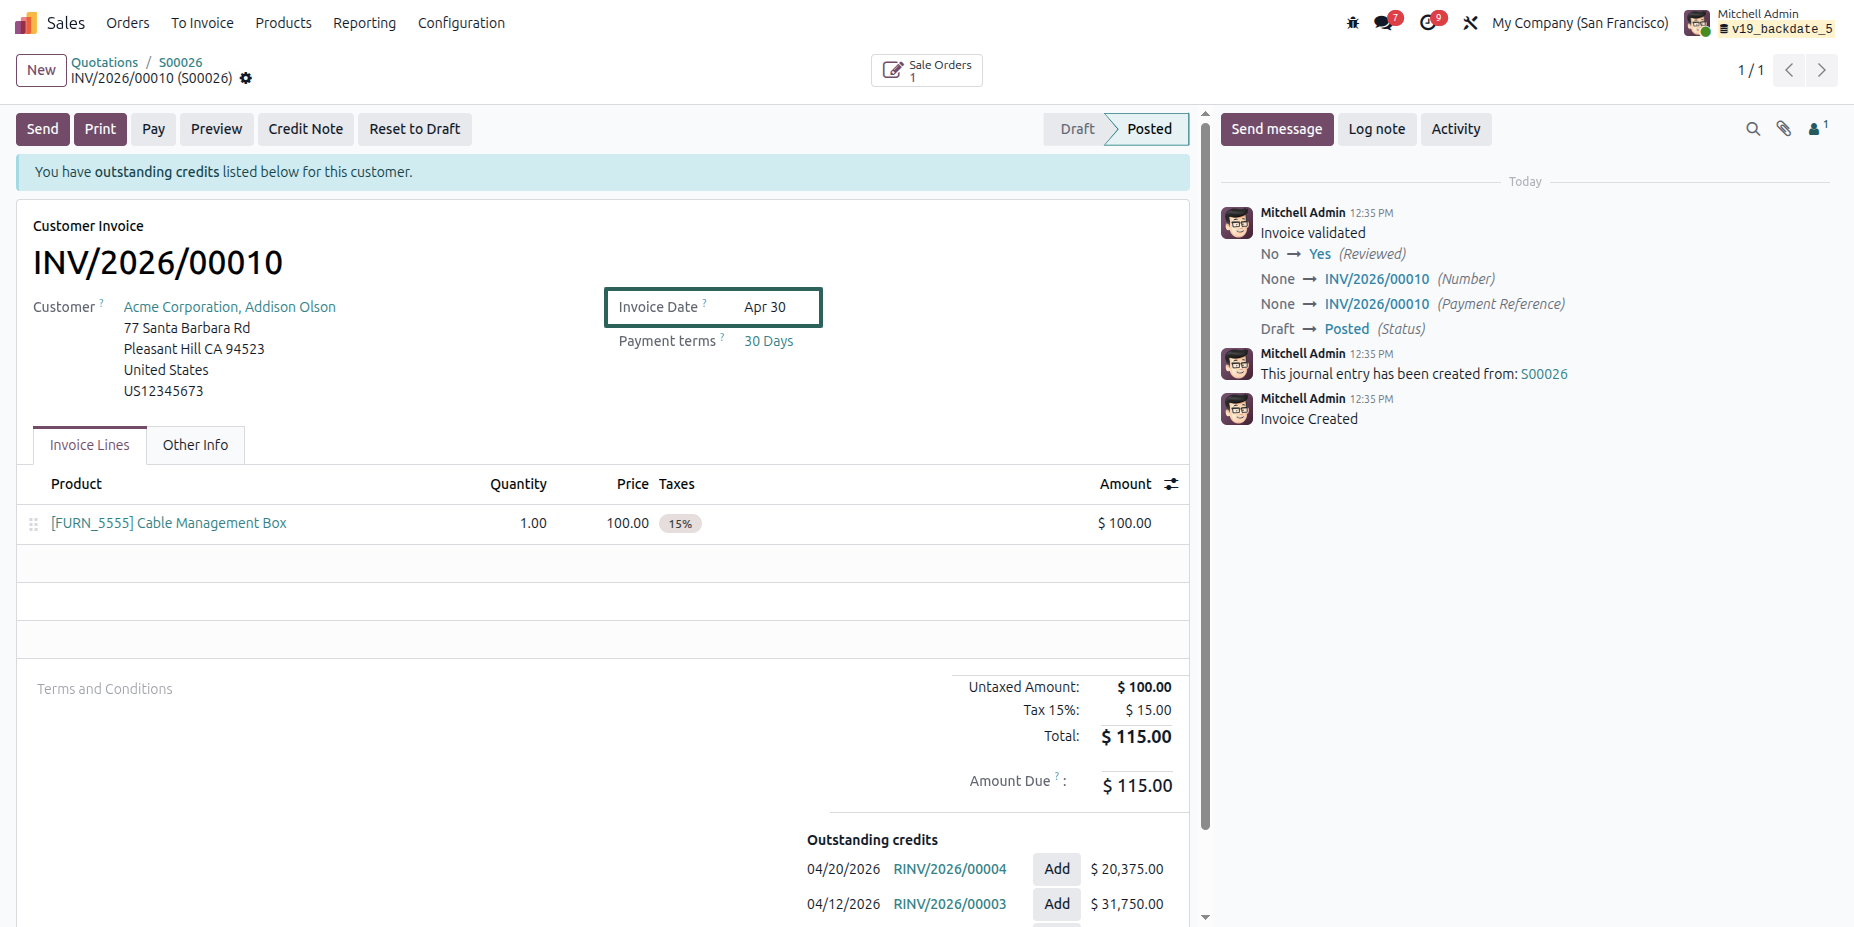Click the Log note button
1854x927 pixels.
(x=1377, y=129)
